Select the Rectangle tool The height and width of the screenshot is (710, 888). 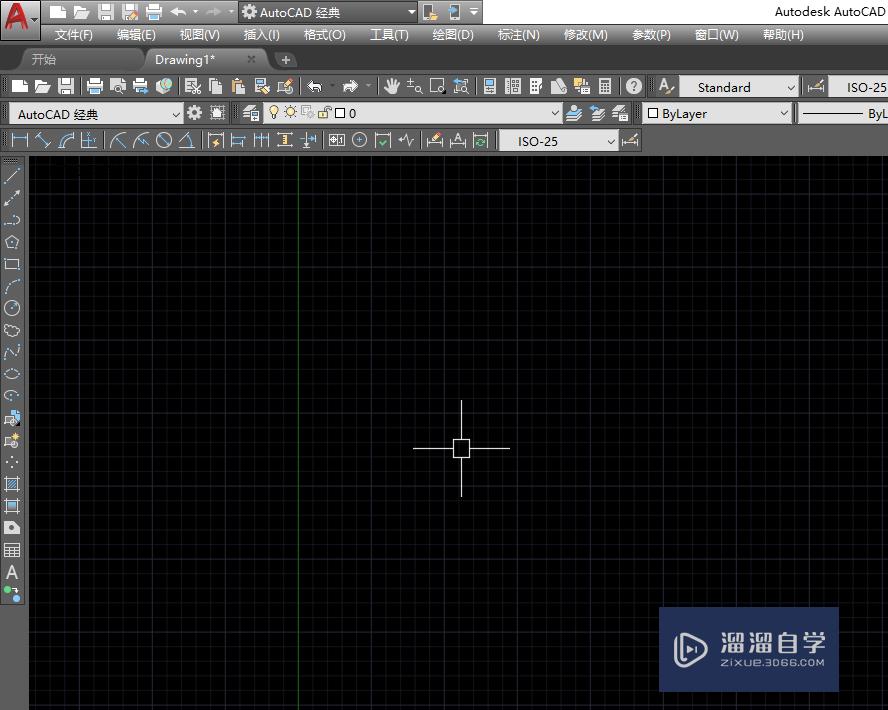12,264
